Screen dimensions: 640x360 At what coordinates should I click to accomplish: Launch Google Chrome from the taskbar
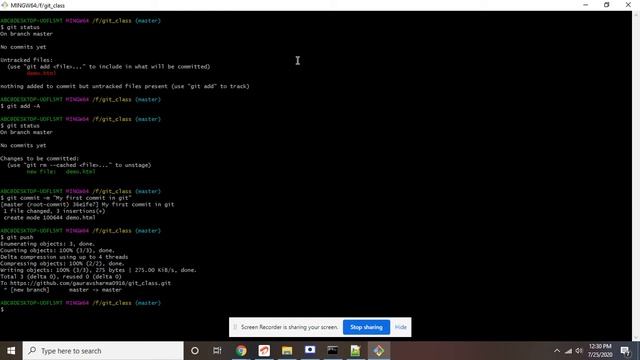tap(241, 351)
